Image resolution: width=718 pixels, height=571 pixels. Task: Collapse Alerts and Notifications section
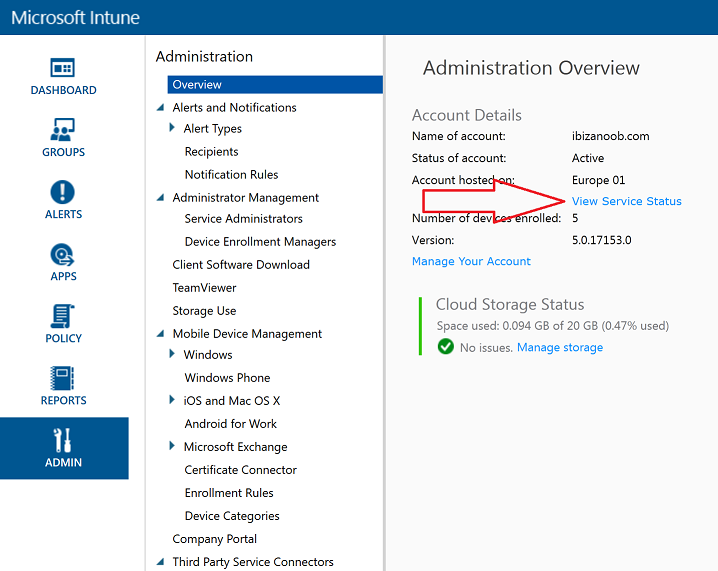coord(160,108)
